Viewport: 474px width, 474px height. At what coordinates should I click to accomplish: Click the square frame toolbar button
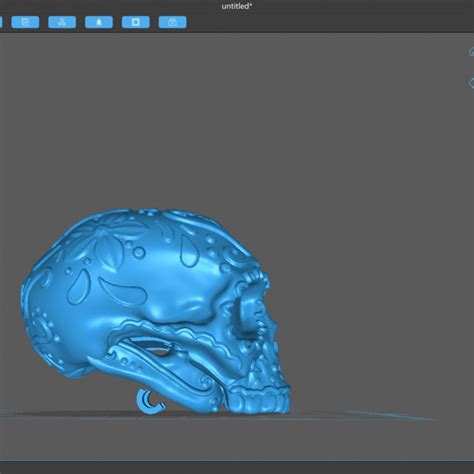[136, 22]
